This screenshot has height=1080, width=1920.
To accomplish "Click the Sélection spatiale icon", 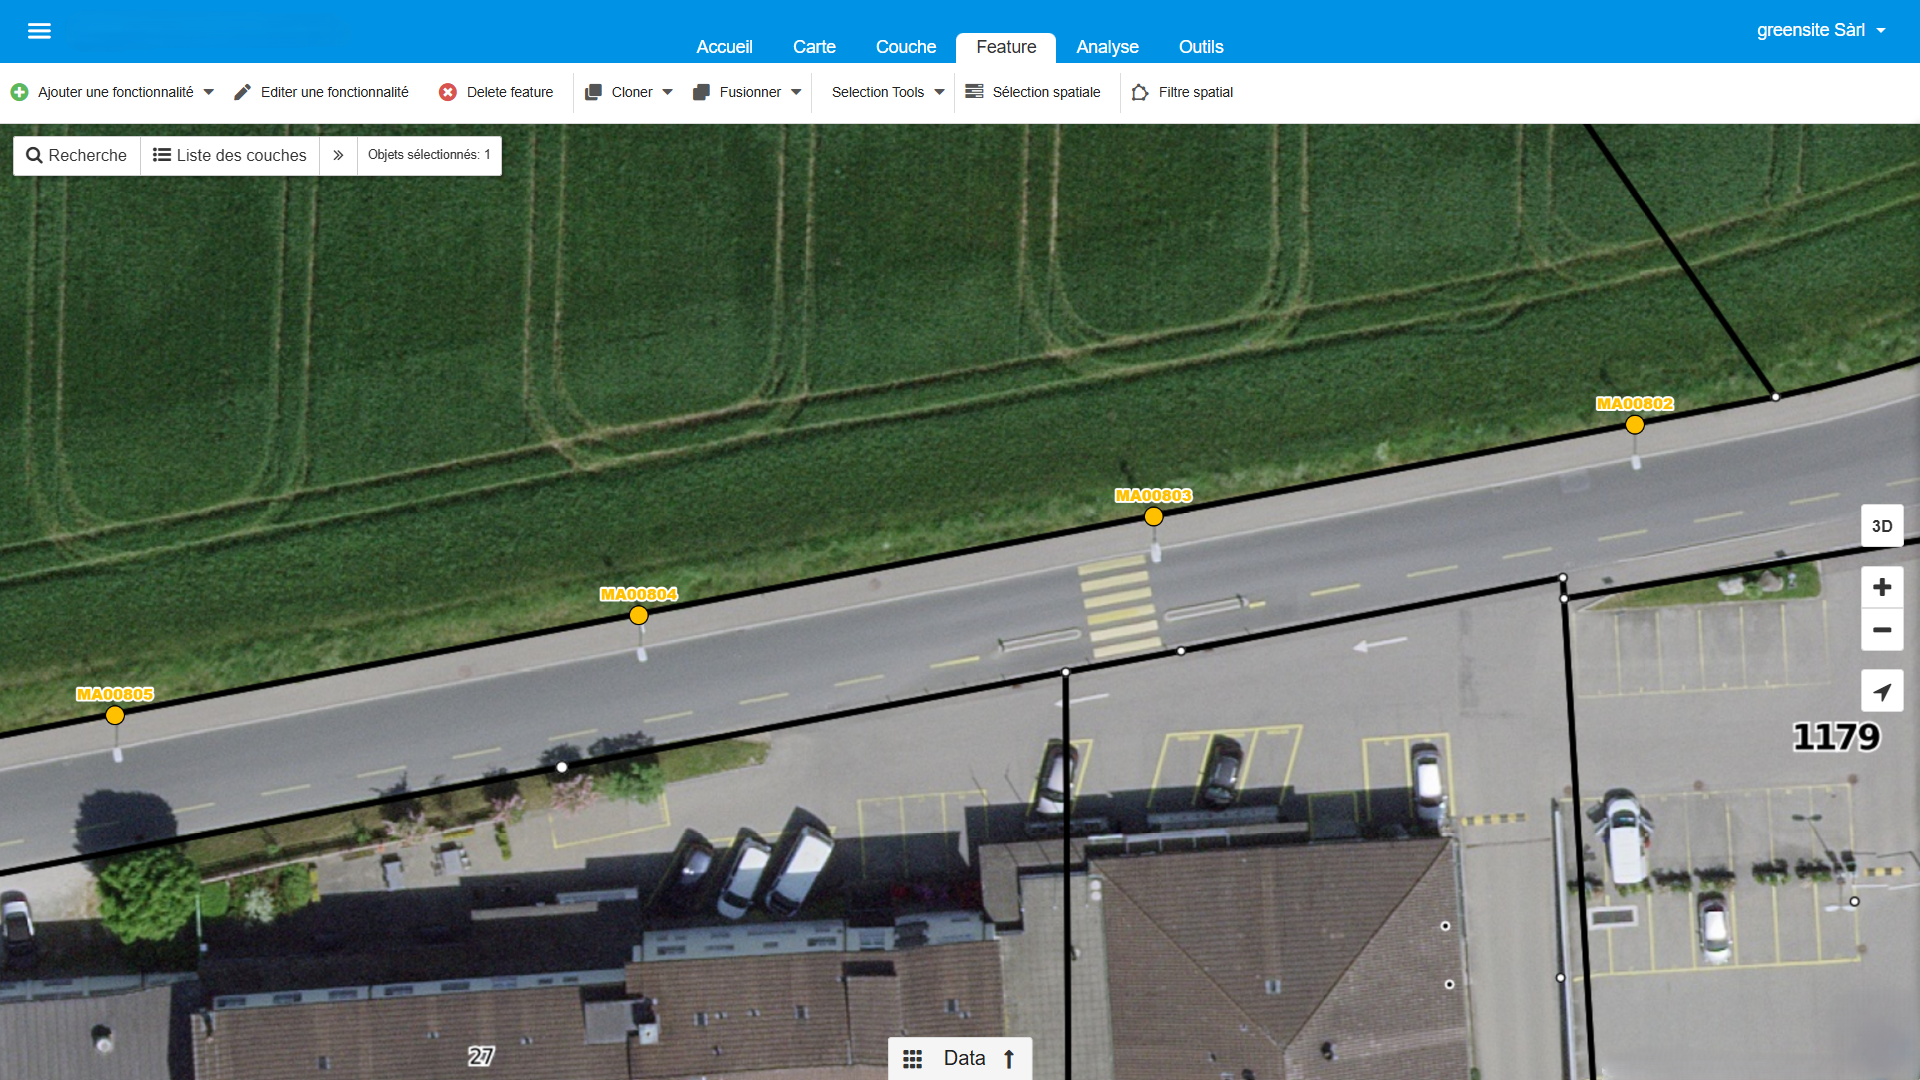I will tap(974, 92).
